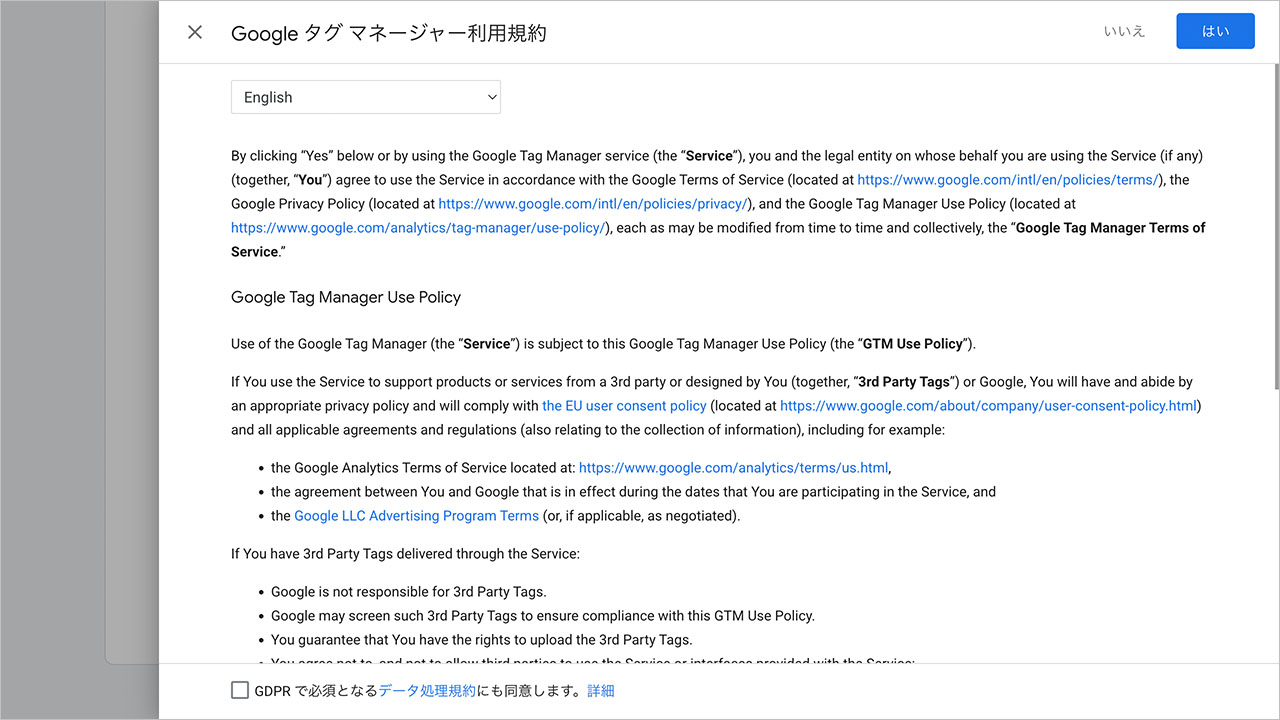
Task: Click the はい button to accept terms
Action: pyautogui.click(x=1215, y=31)
